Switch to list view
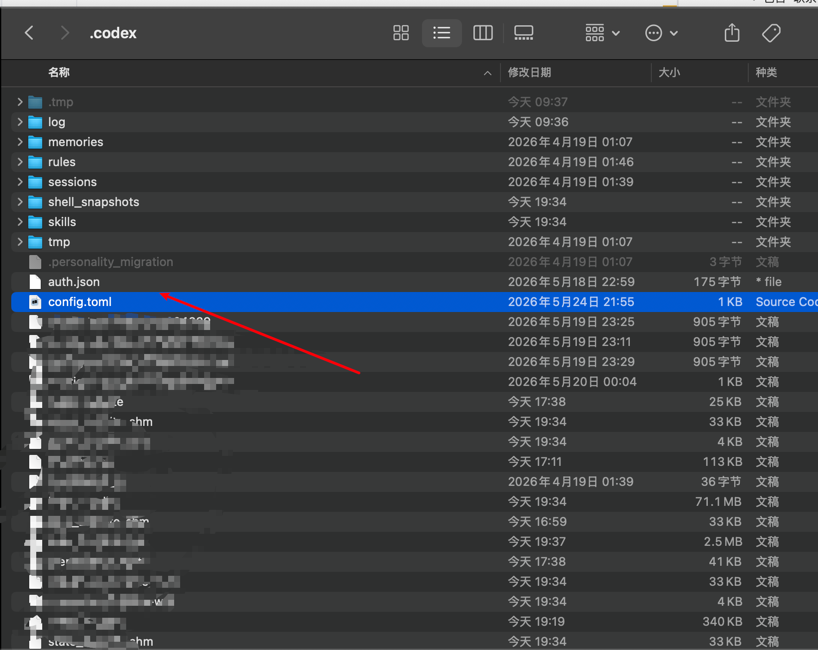818x650 pixels. point(441,33)
